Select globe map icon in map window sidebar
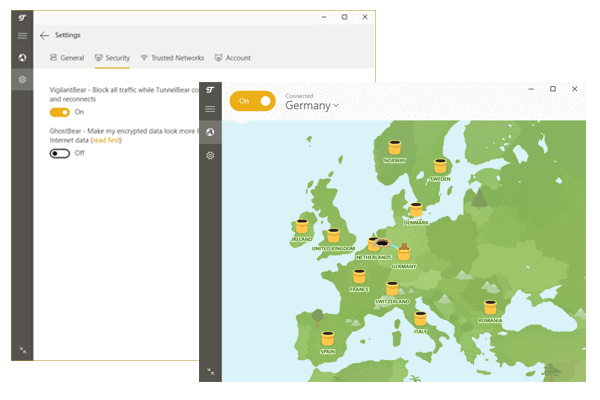 coord(210,132)
